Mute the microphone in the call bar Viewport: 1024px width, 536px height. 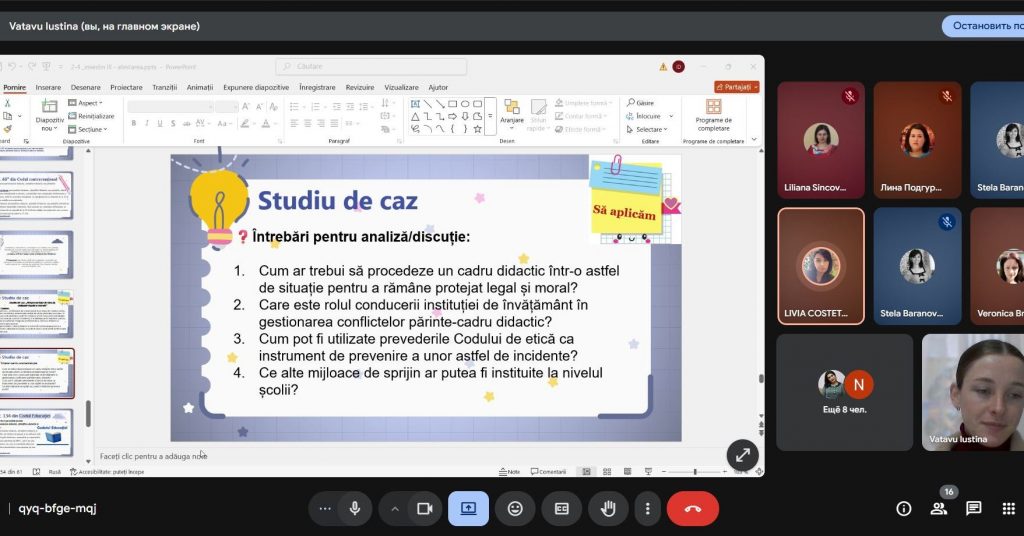[354, 508]
